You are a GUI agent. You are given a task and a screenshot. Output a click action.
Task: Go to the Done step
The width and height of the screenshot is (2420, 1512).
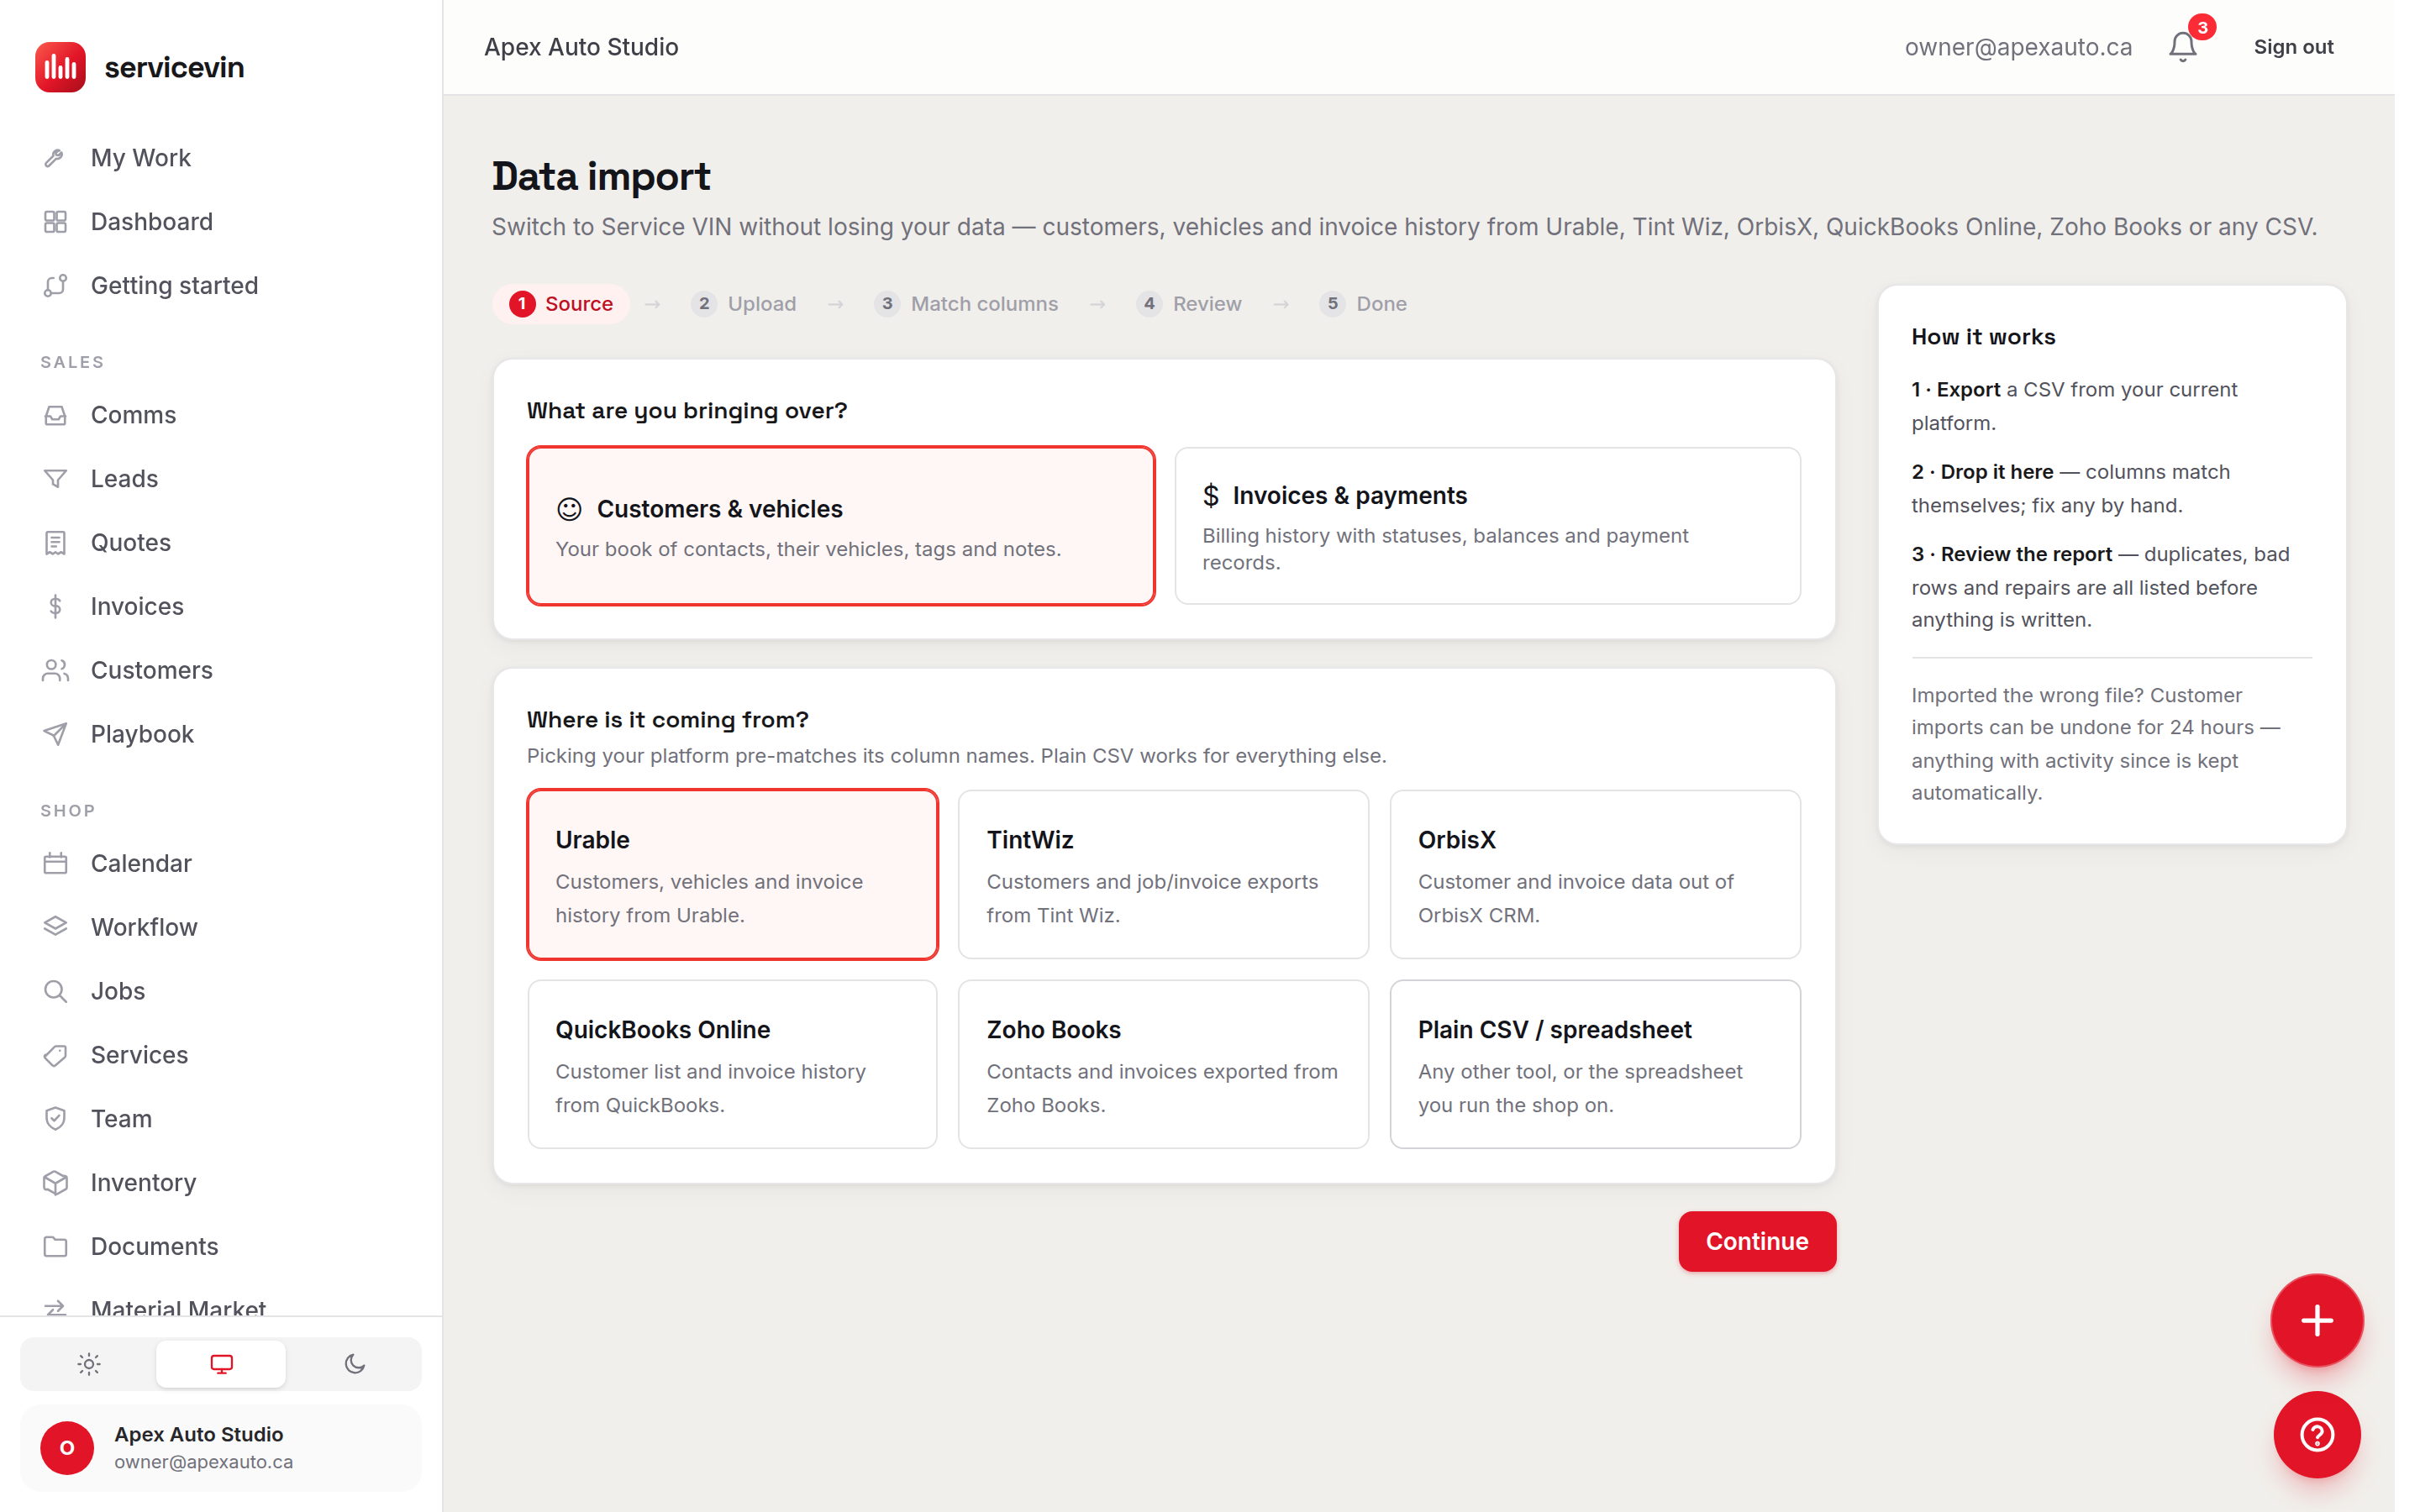pos(1363,304)
